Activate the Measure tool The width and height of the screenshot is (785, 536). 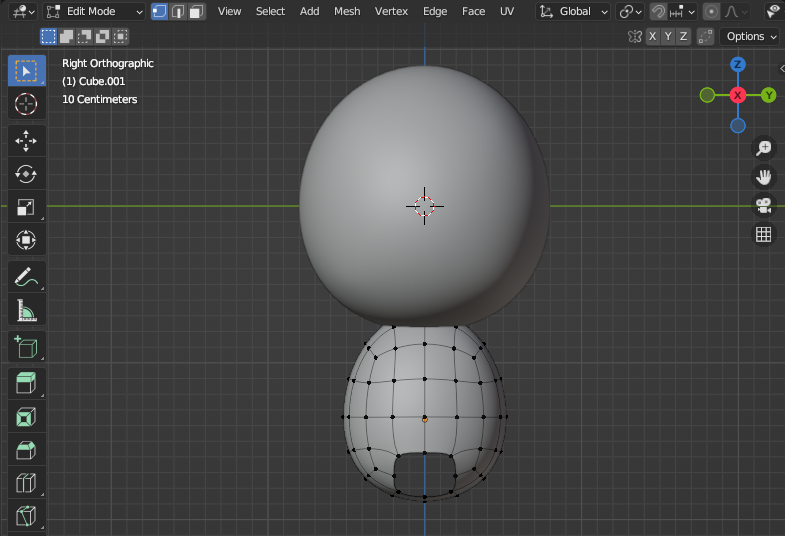tap(26, 311)
